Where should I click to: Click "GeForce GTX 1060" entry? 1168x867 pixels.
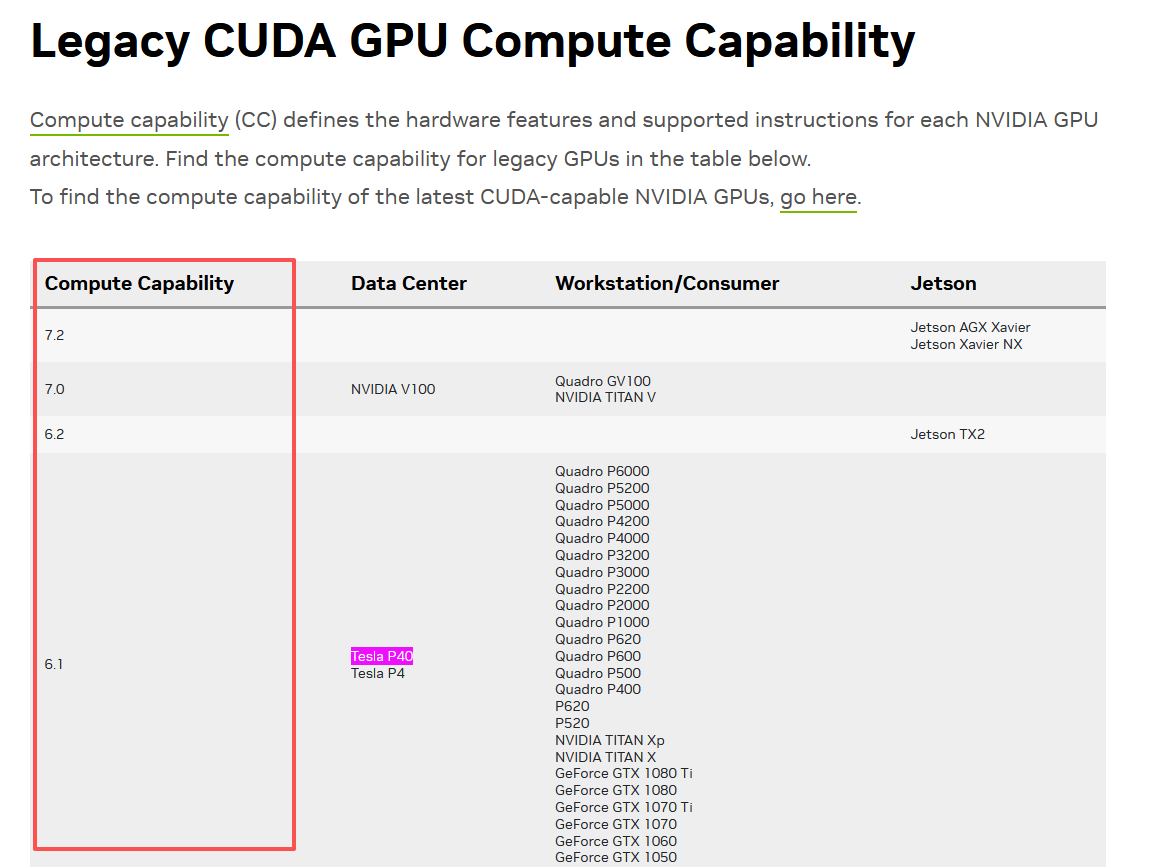(616, 841)
